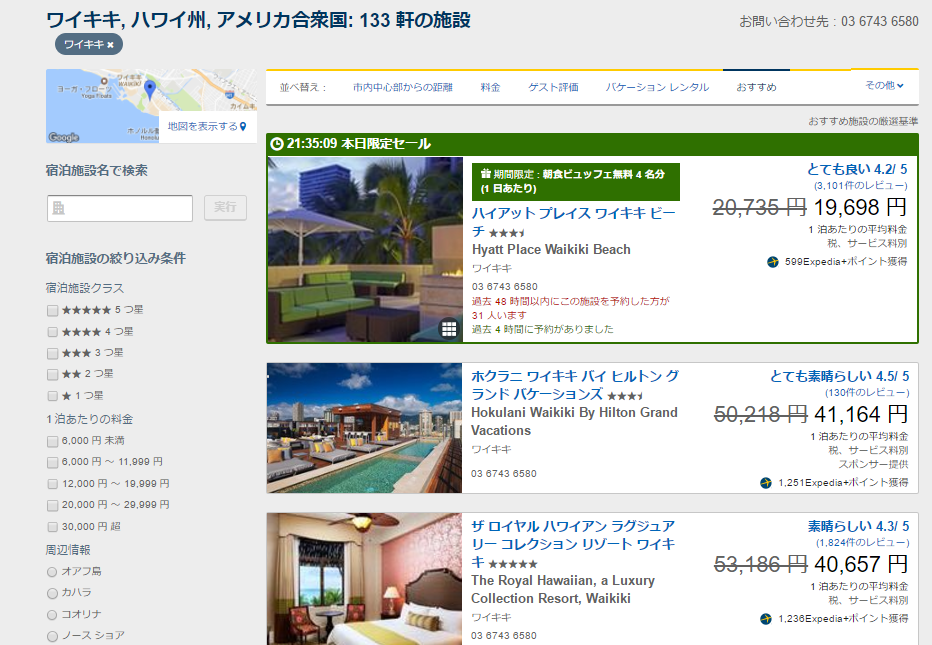Select the カハラ area radio button

pyautogui.click(x=52, y=593)
